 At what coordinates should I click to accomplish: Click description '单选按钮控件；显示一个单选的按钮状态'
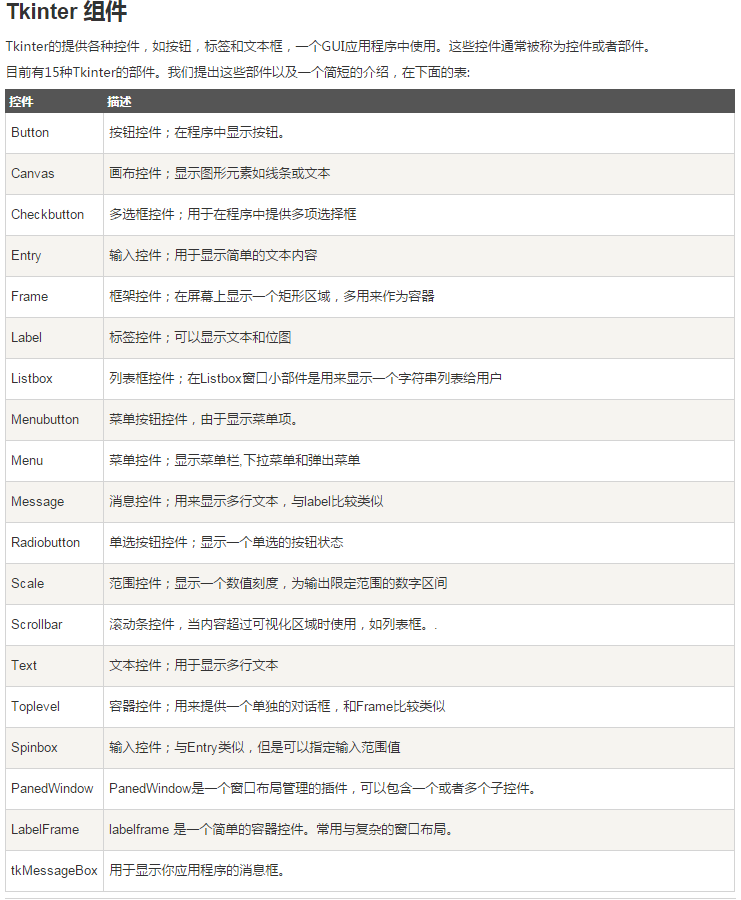[226, 543]
